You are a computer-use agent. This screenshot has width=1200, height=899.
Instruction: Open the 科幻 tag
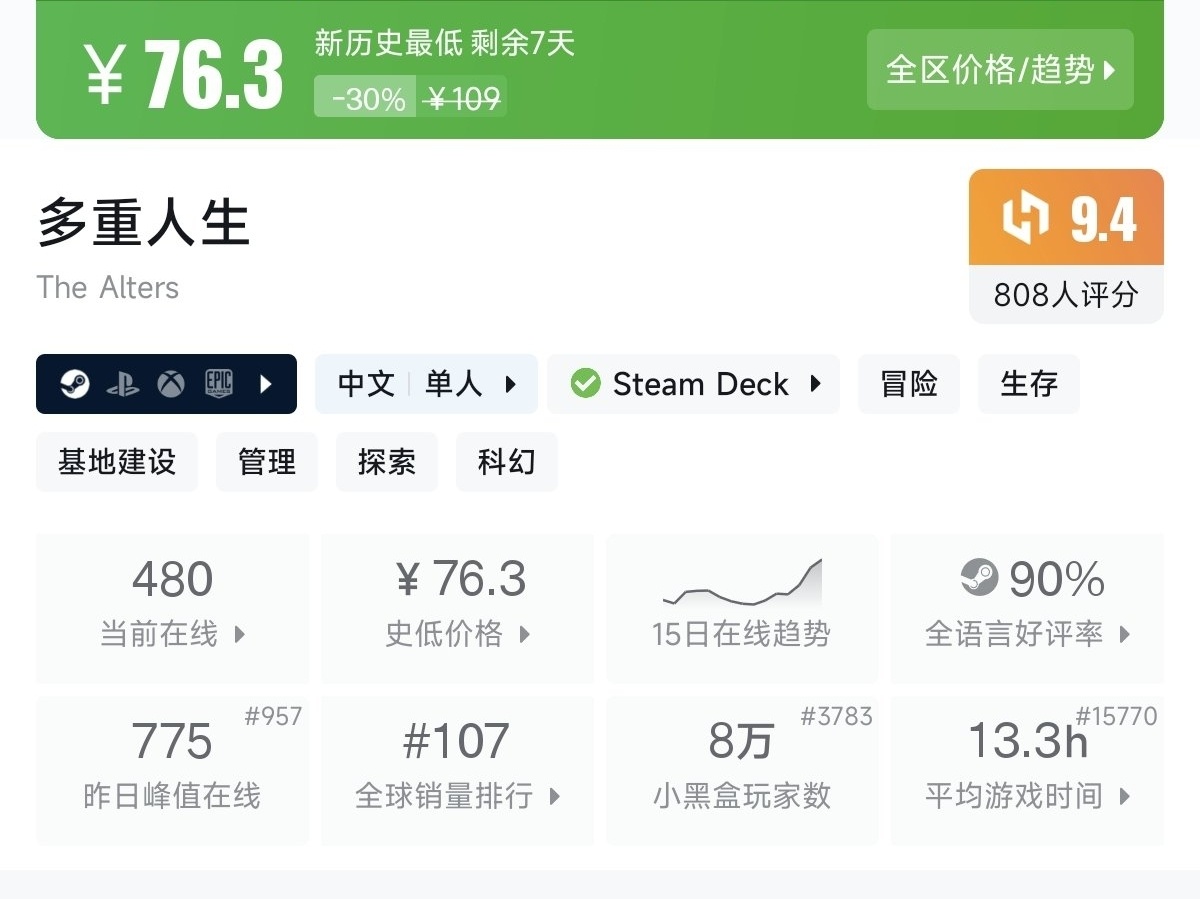tap(507, 462)
